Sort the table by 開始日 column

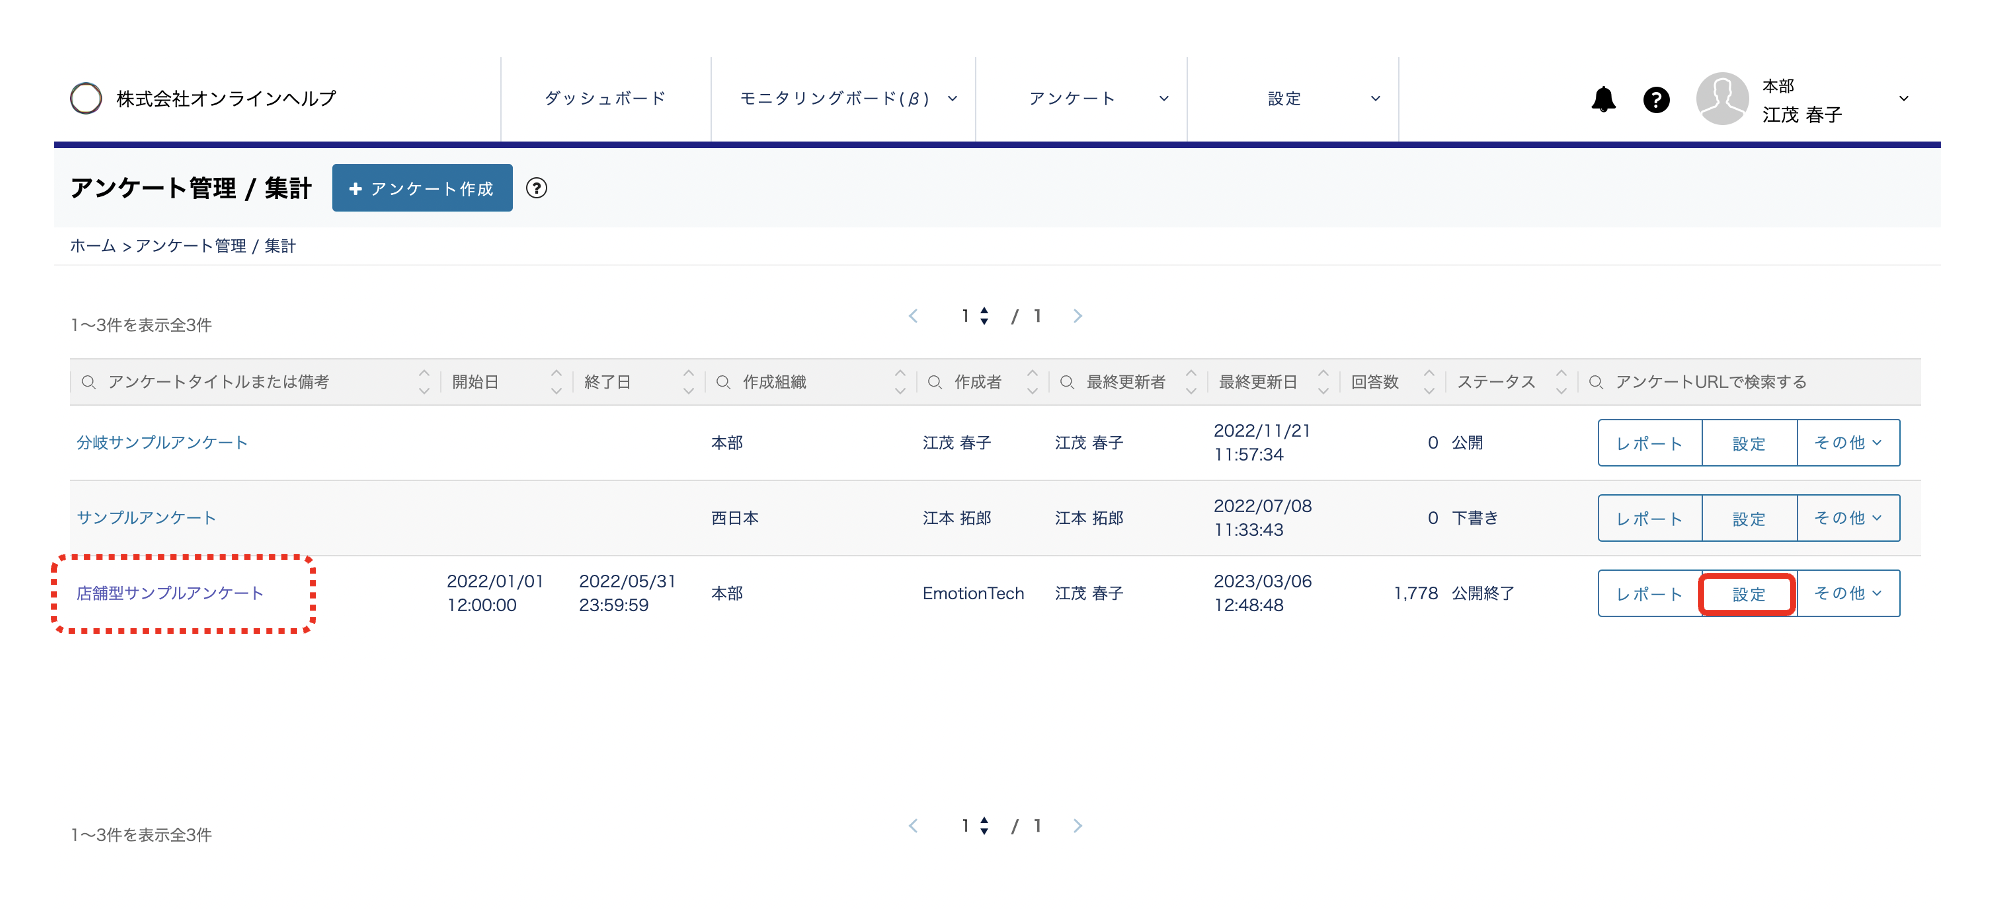(x=556, y=382)
